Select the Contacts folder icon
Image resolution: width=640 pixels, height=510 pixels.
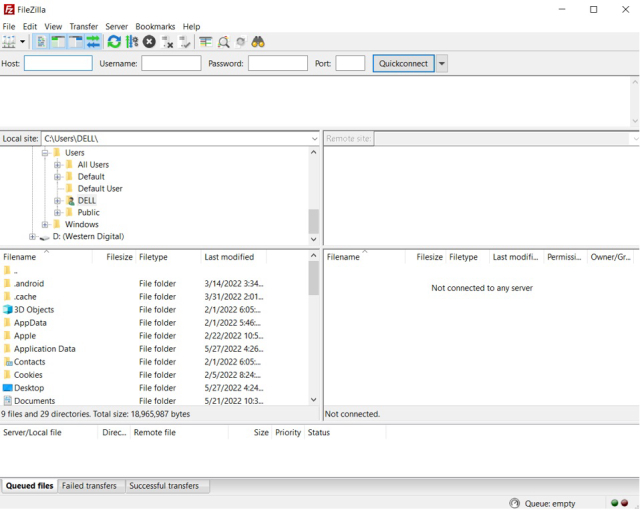[x=8, y=362]
